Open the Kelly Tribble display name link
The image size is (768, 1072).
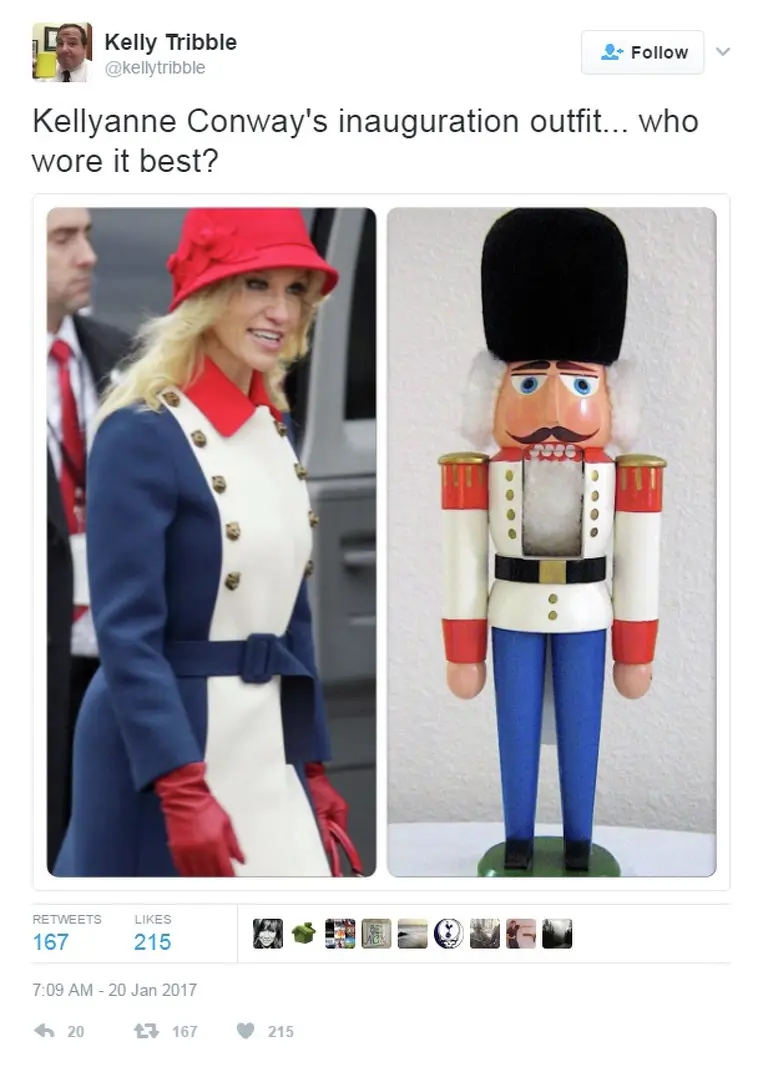170,42
